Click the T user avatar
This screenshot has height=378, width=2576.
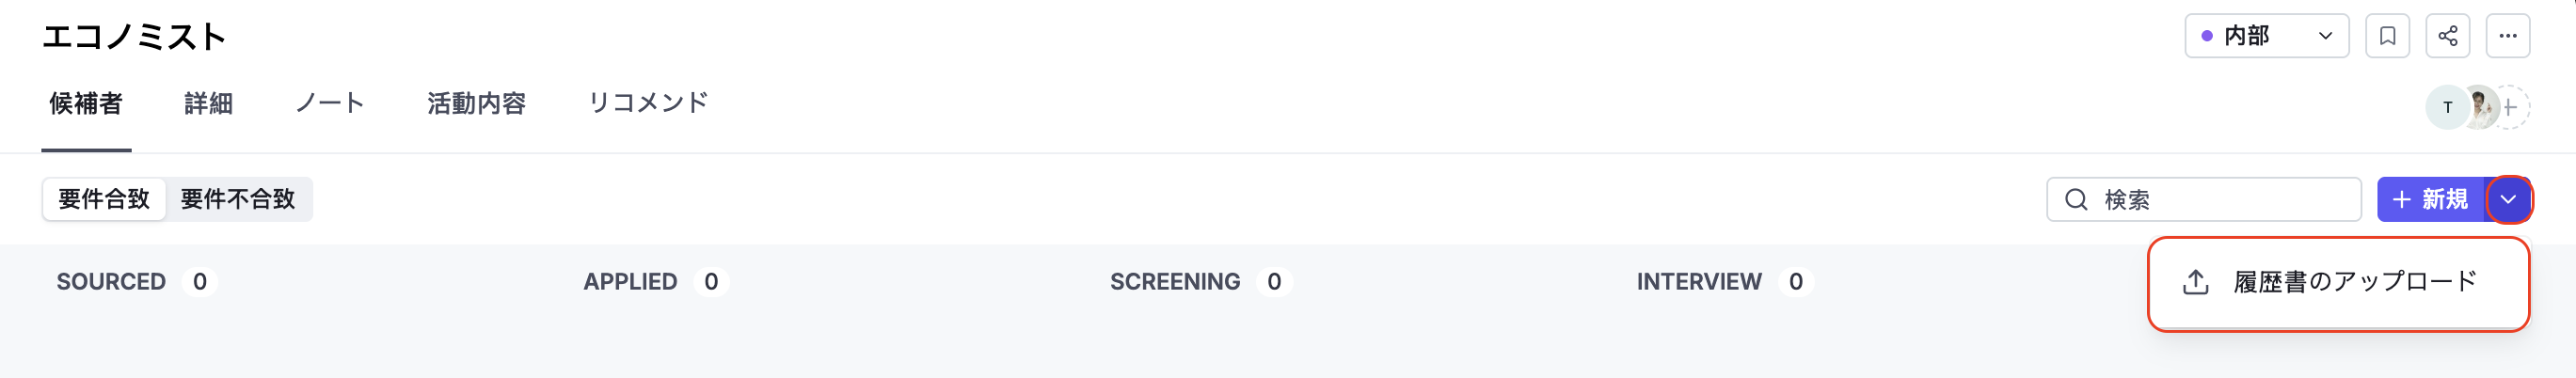tap(2446, 107)
